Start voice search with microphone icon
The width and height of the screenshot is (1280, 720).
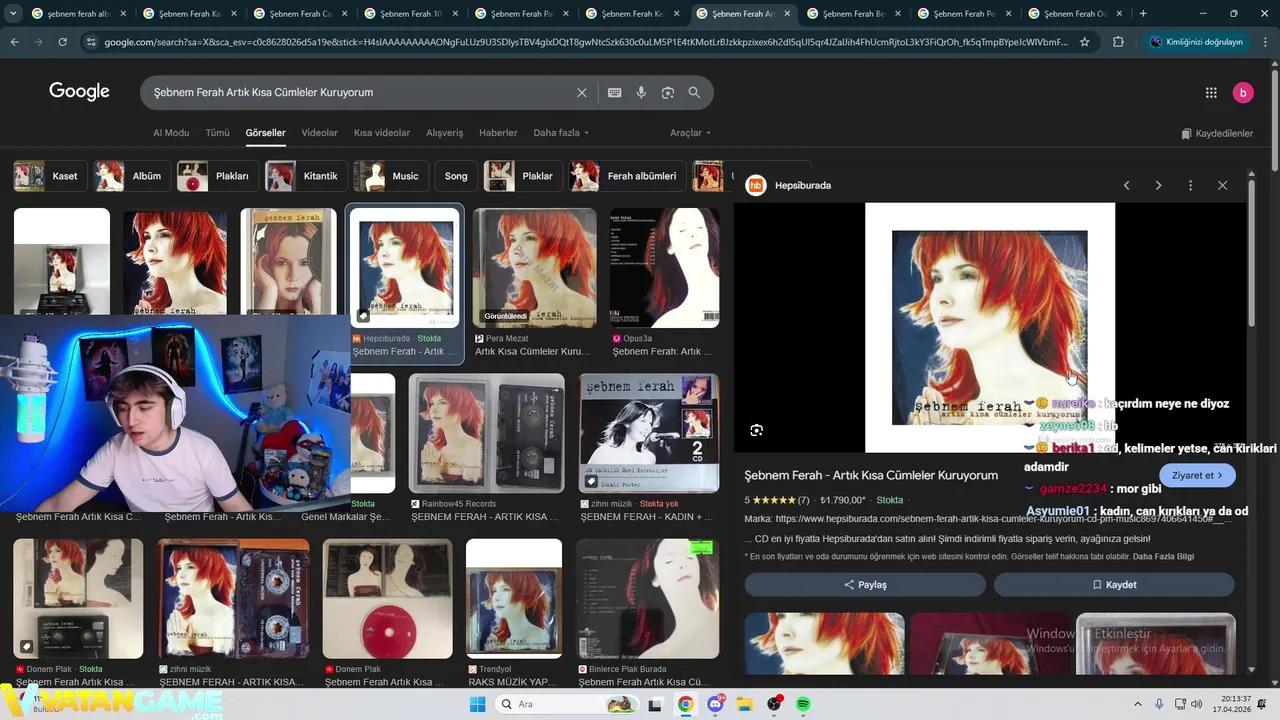point(641,92)
